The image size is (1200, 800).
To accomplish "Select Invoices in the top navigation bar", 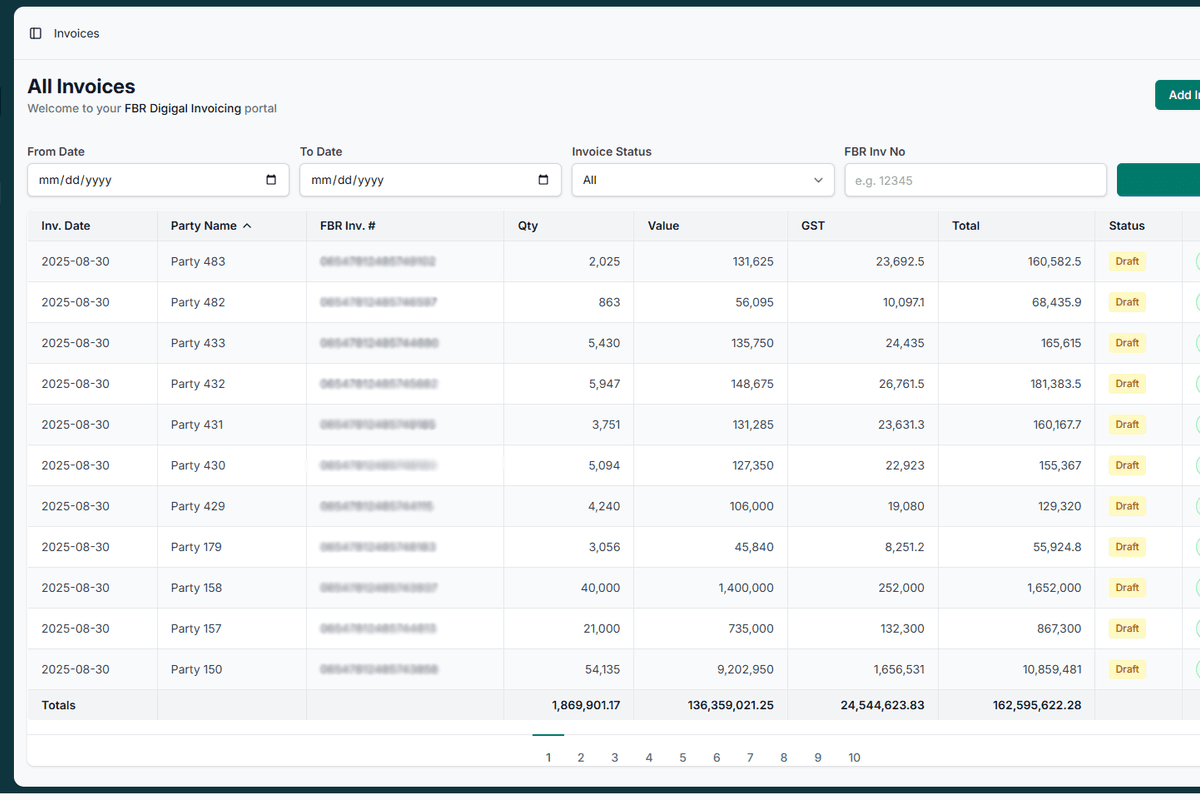I will click(75, 33).
